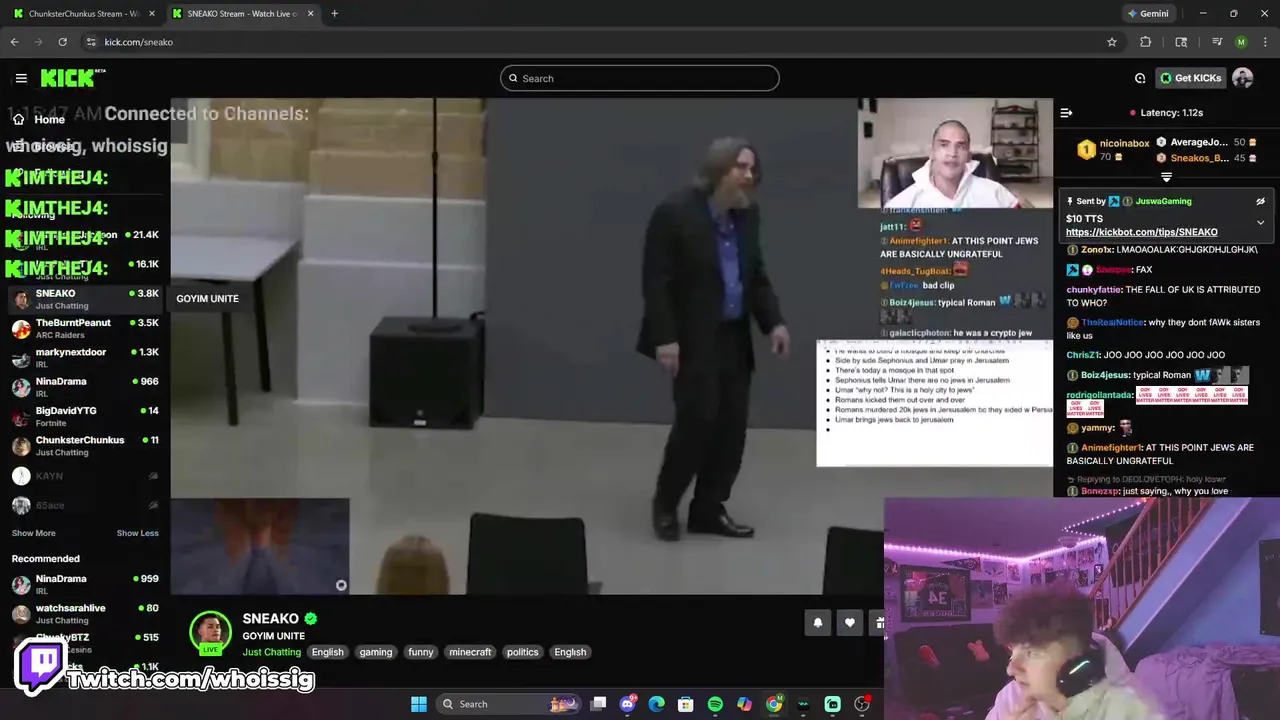1280x720 pixels.
Task: Open BigDavidYTG channel in sidebar
Action: [85, 416]
